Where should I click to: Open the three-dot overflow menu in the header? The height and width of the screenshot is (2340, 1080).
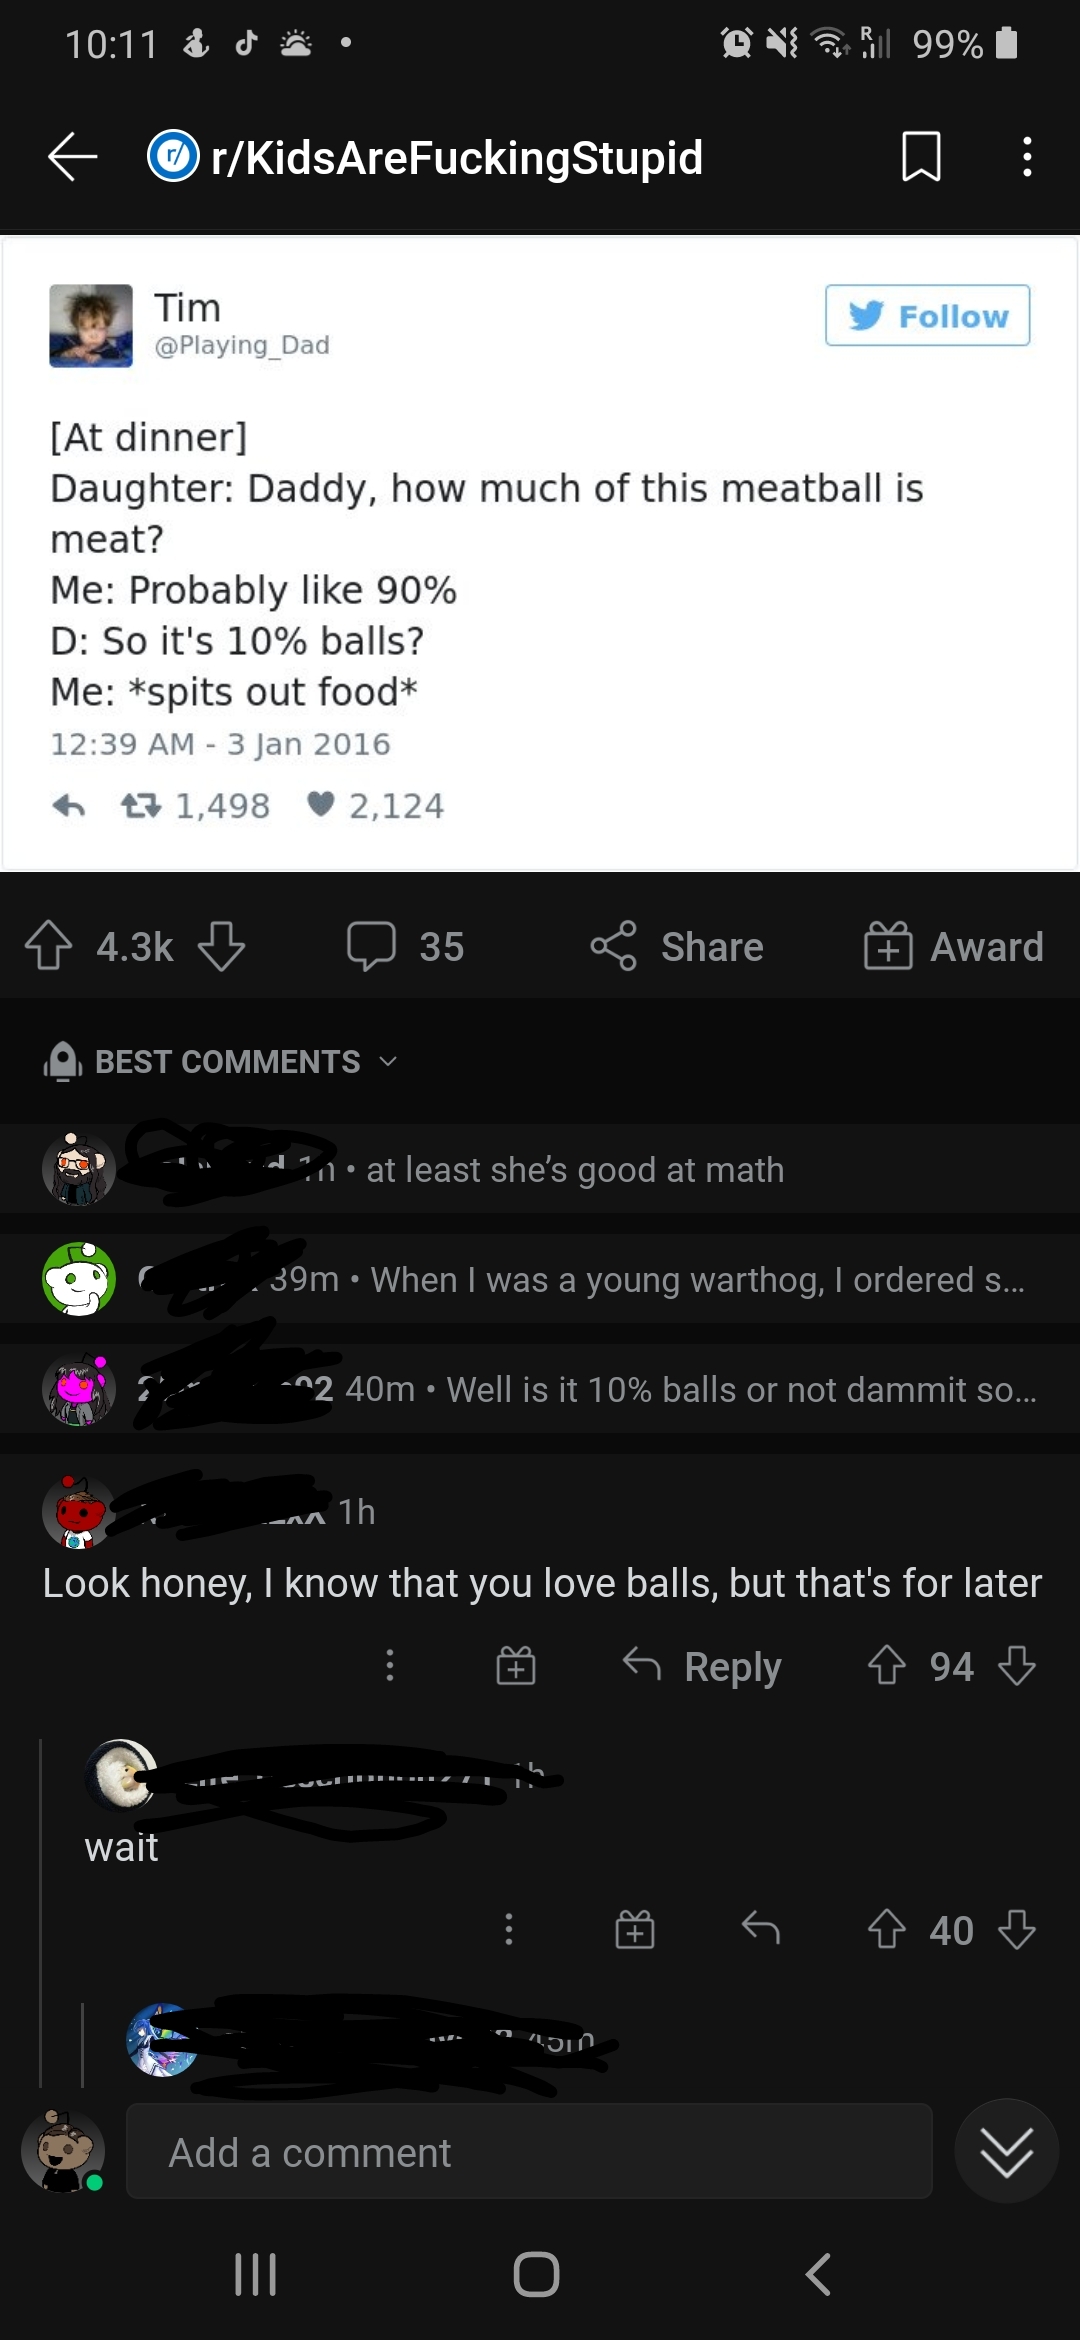click(x=1026, y=157)
